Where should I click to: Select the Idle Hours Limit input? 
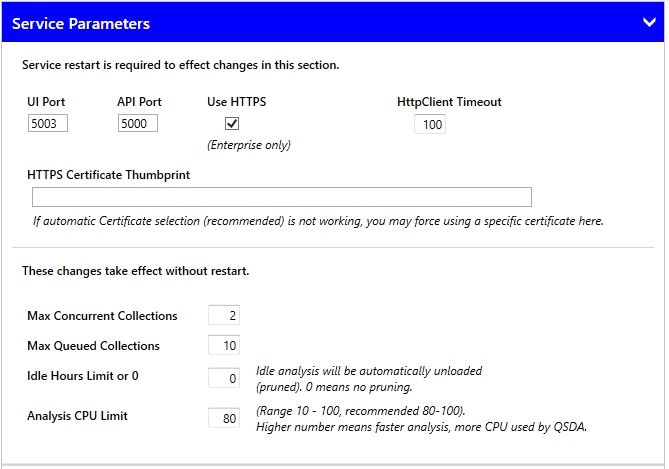pyautogui.click(x=224, y=378)
